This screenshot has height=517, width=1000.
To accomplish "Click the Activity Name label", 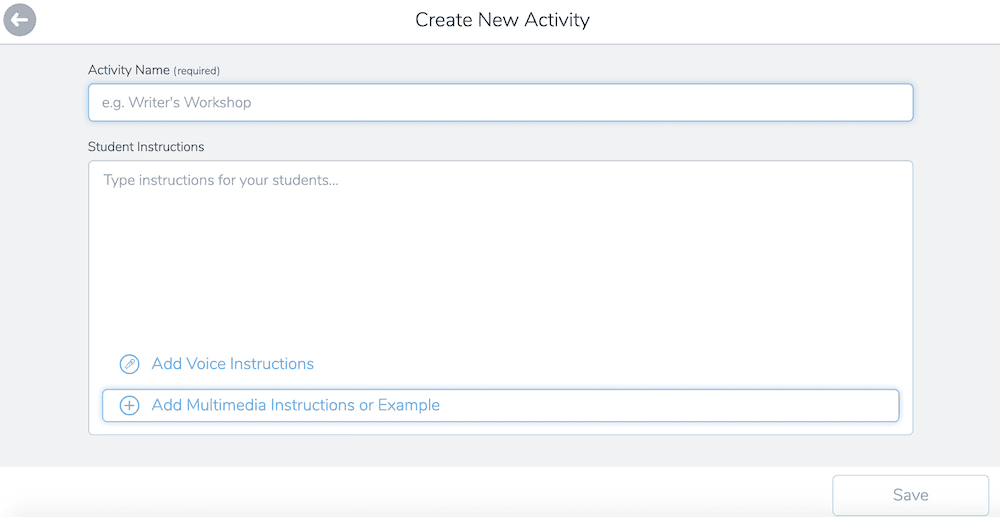I will pos(129,70).
